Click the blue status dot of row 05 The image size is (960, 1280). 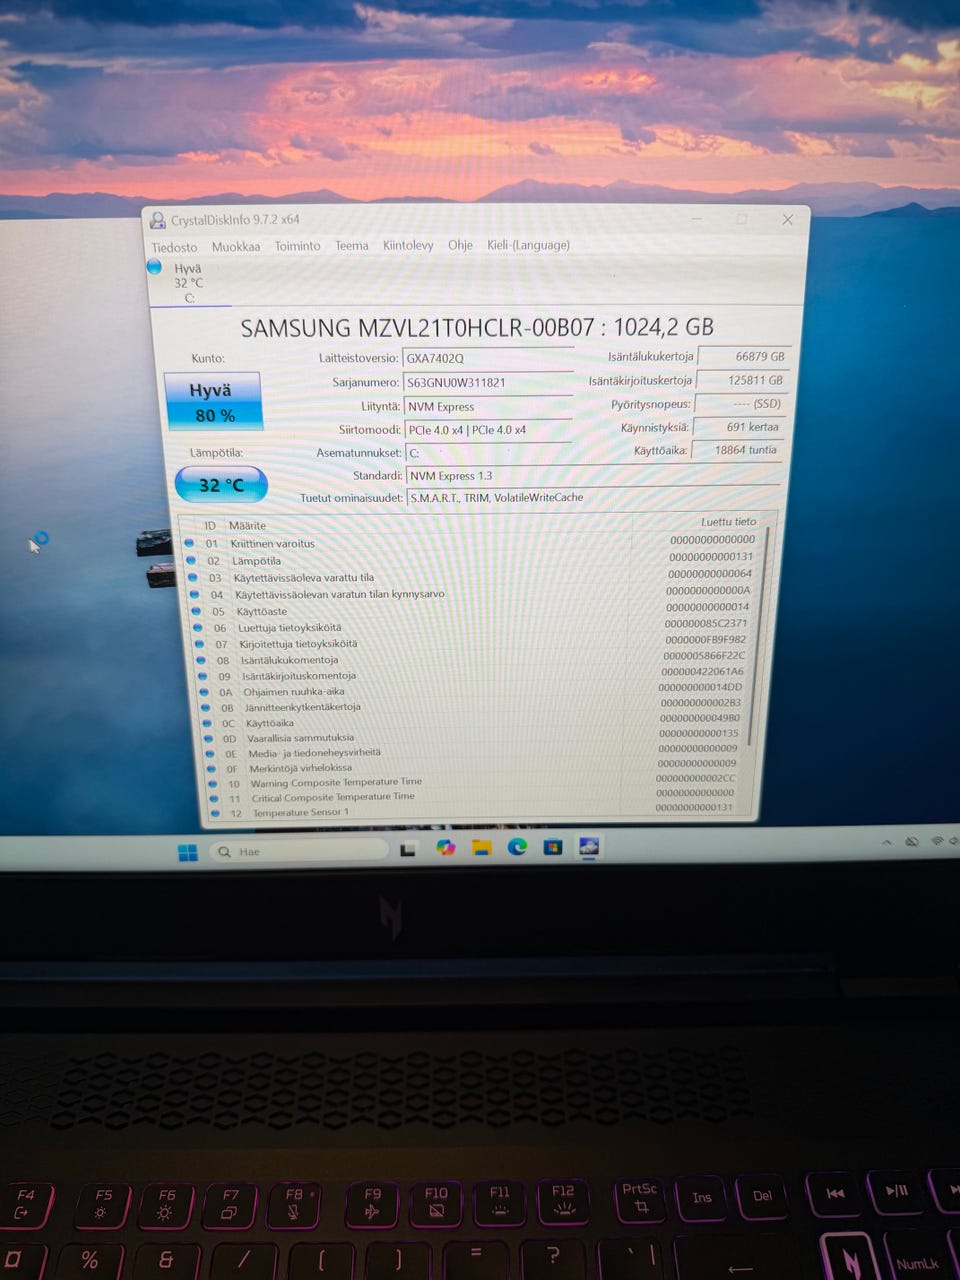196,610
